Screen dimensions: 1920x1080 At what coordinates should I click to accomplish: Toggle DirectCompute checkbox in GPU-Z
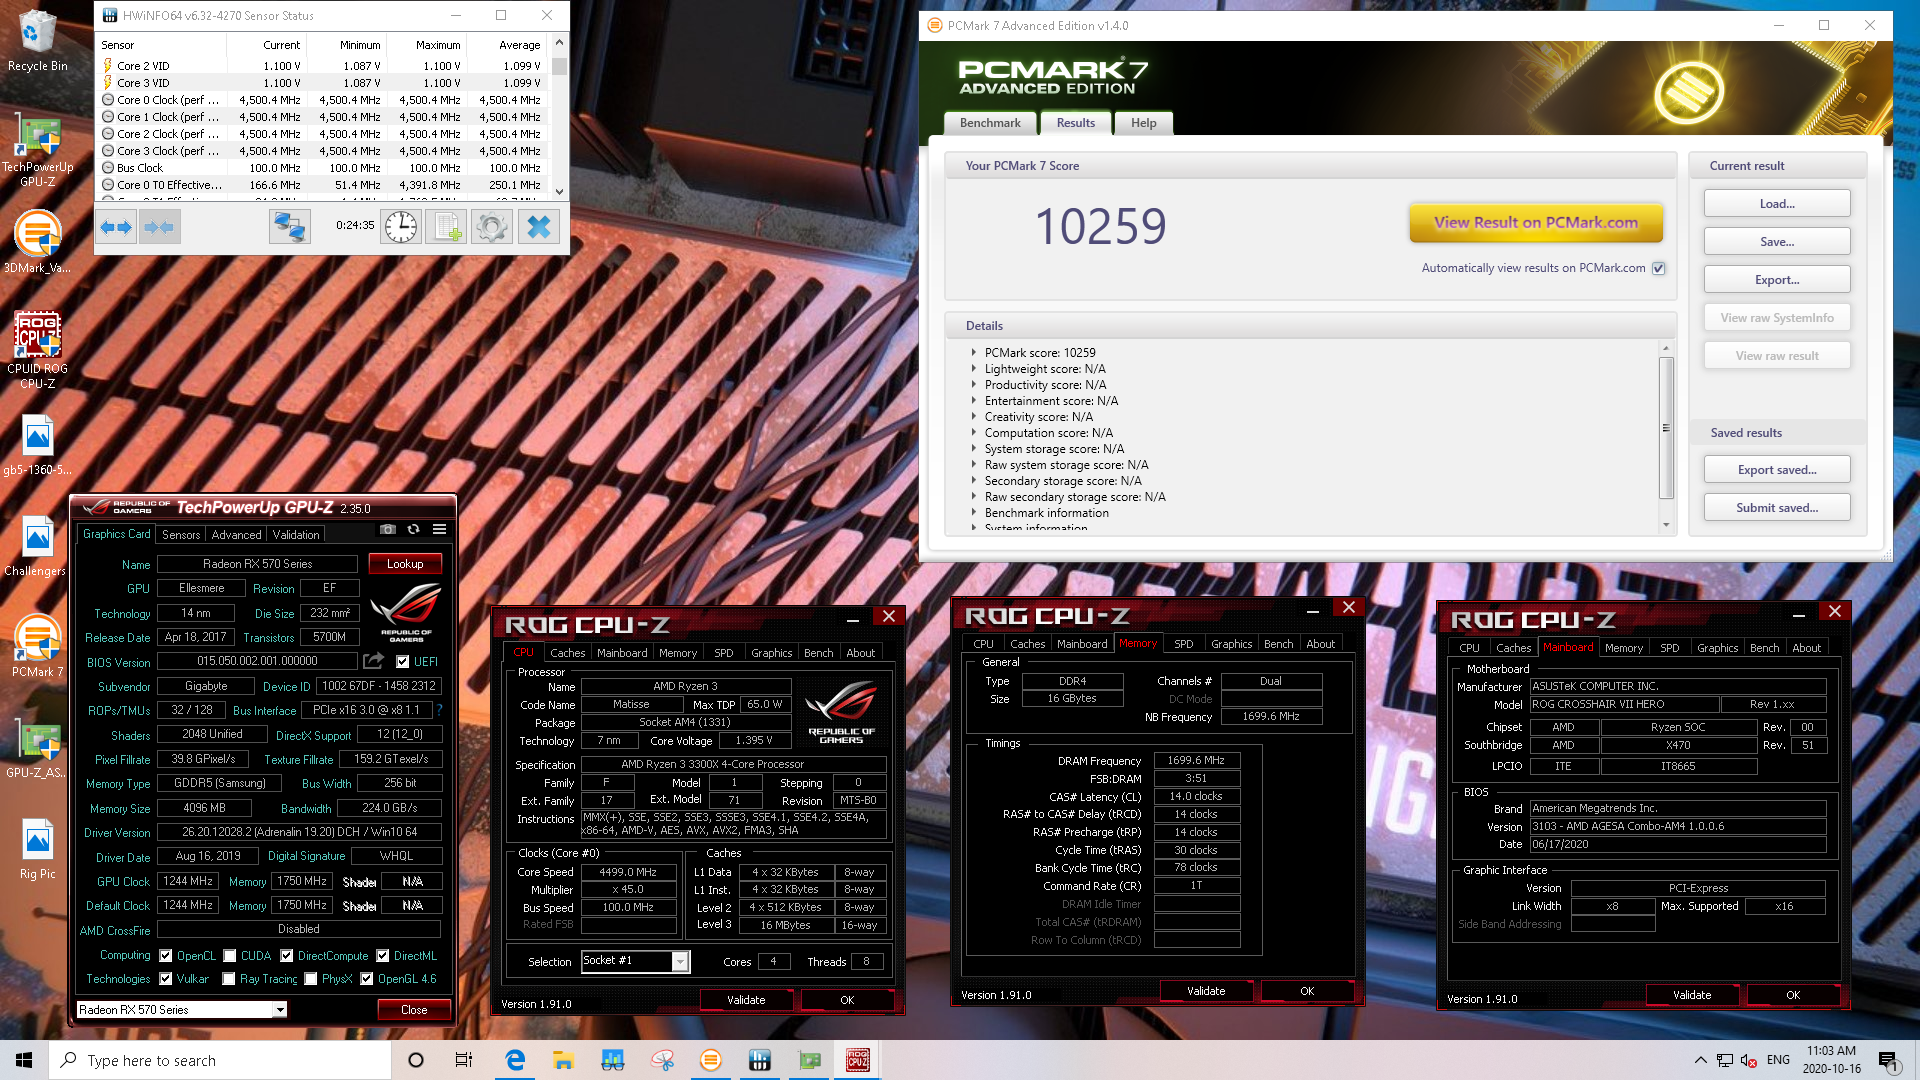coord(287,956)
